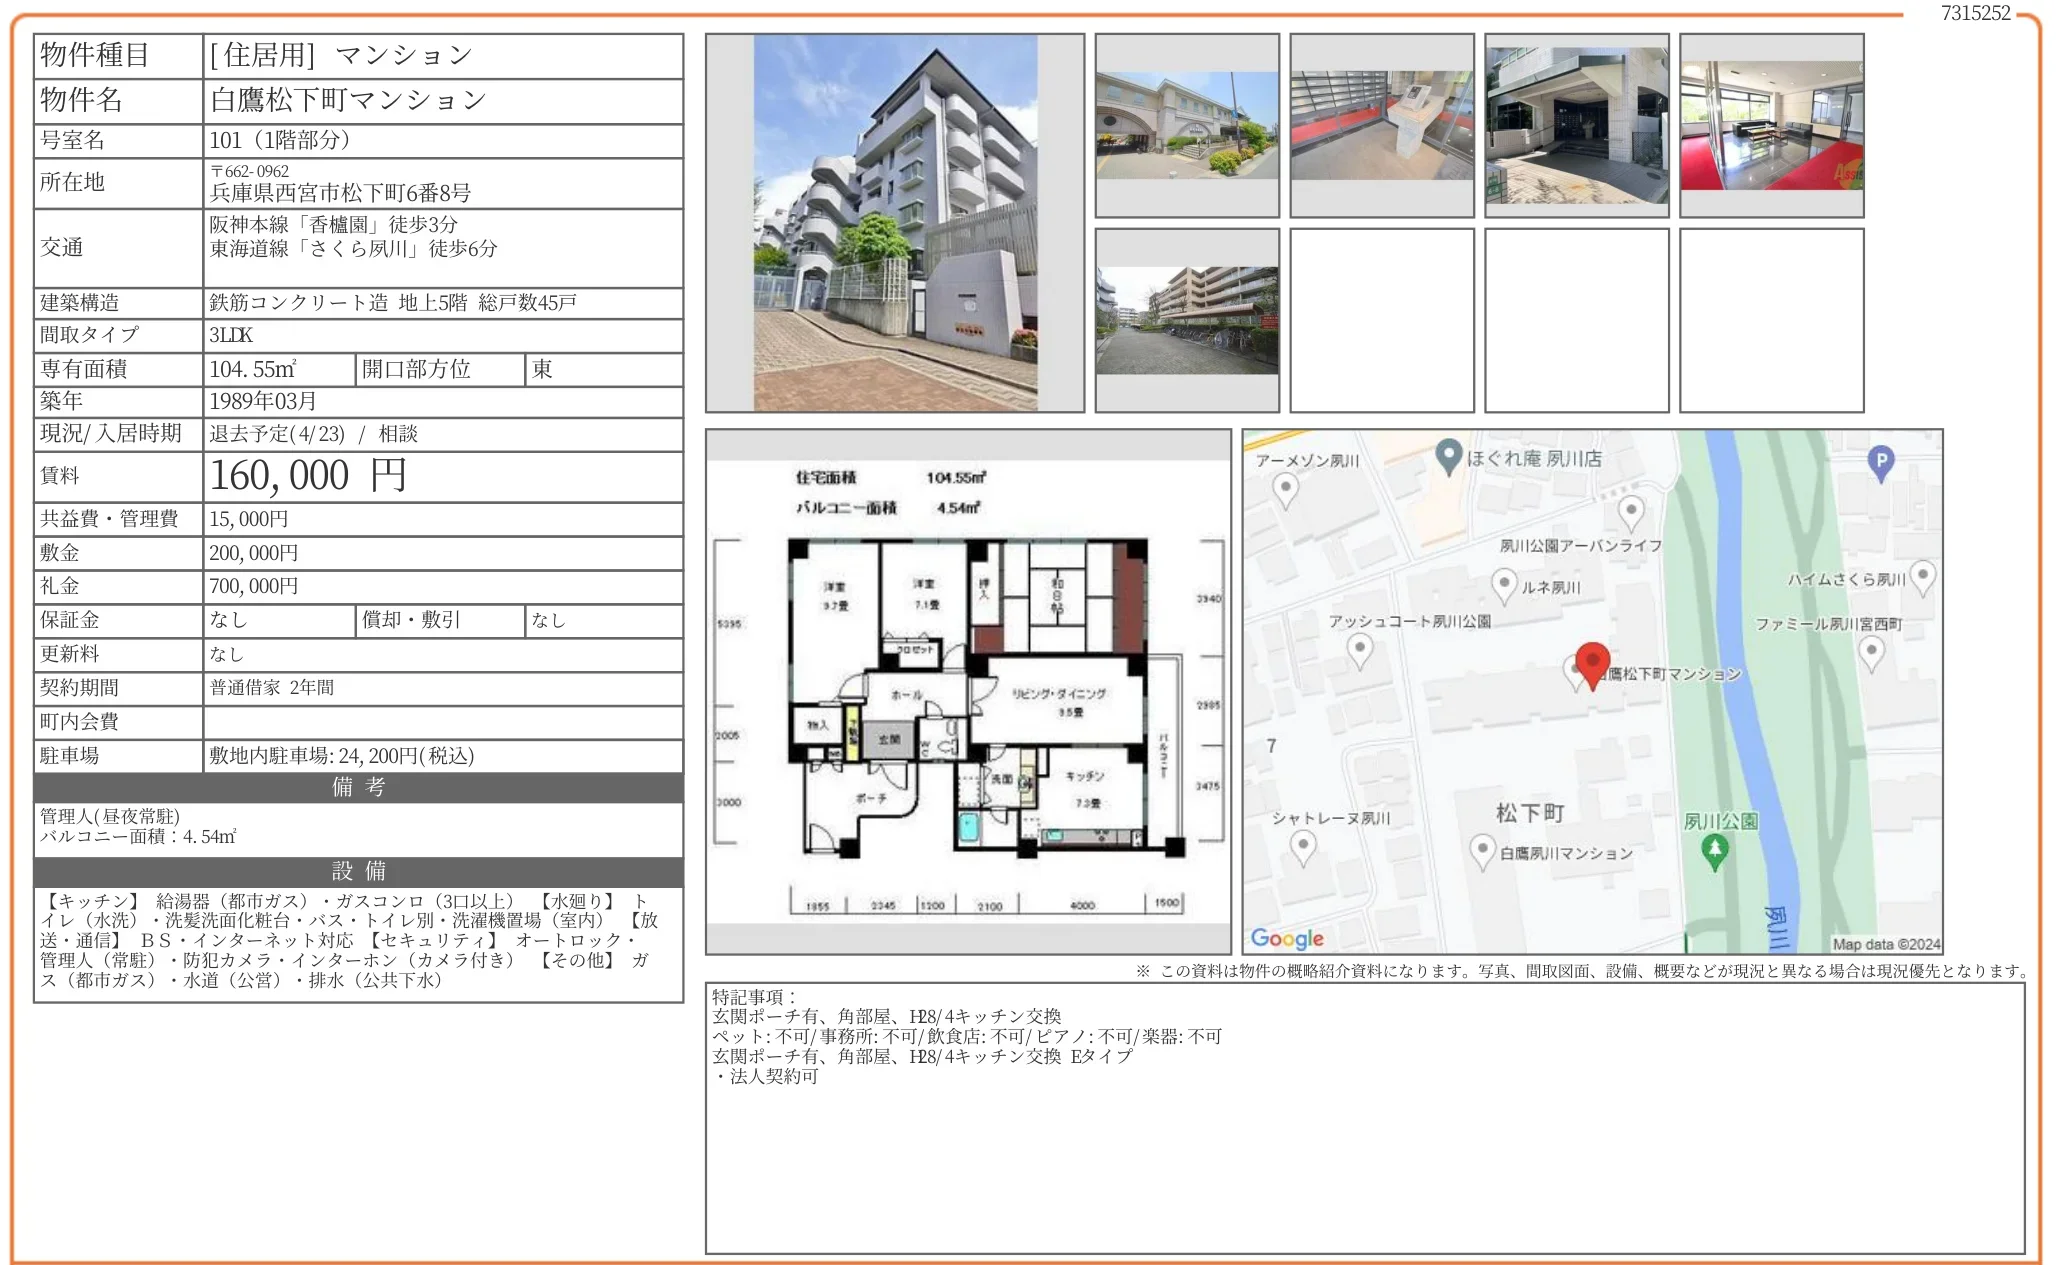
Task: Open the lobby with red carpet thumbnail
Action: click(1772, 125)
